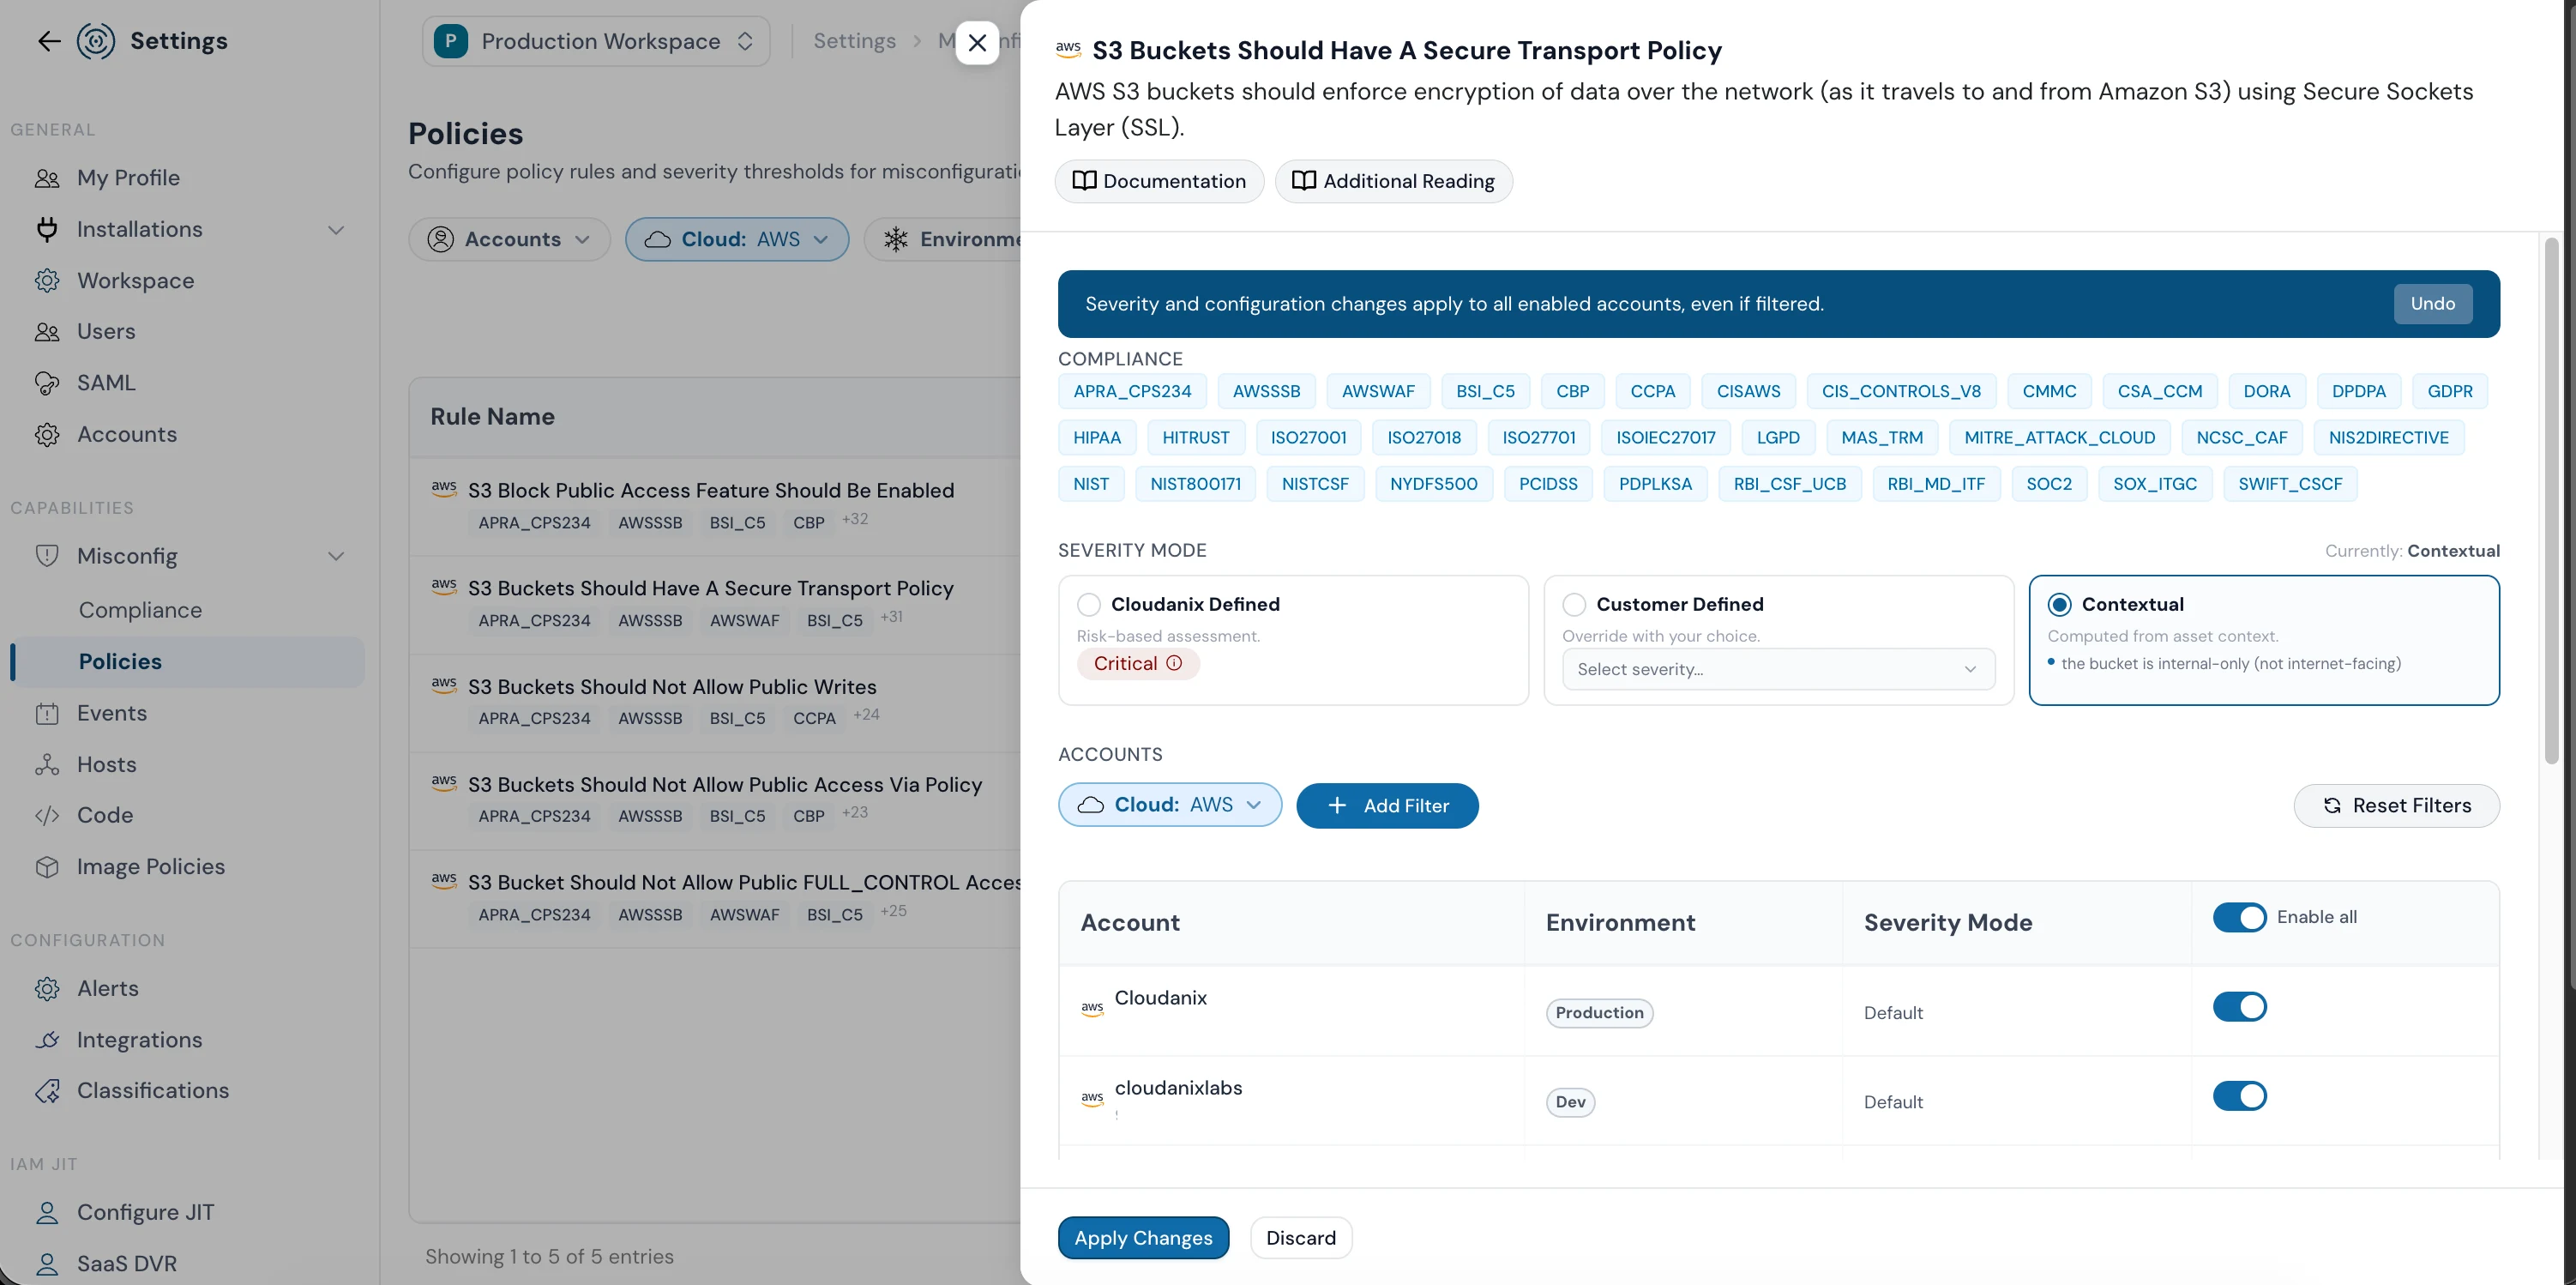Click the panel vertical scrollbar

pos(2551,500)
